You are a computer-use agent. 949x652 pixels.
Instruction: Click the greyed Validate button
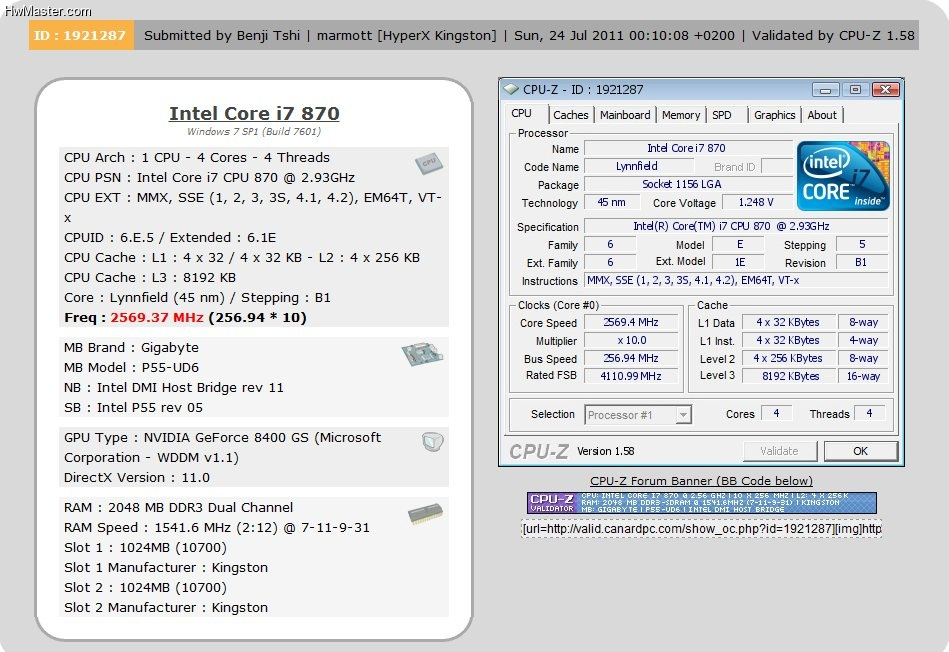pos(779,451)
